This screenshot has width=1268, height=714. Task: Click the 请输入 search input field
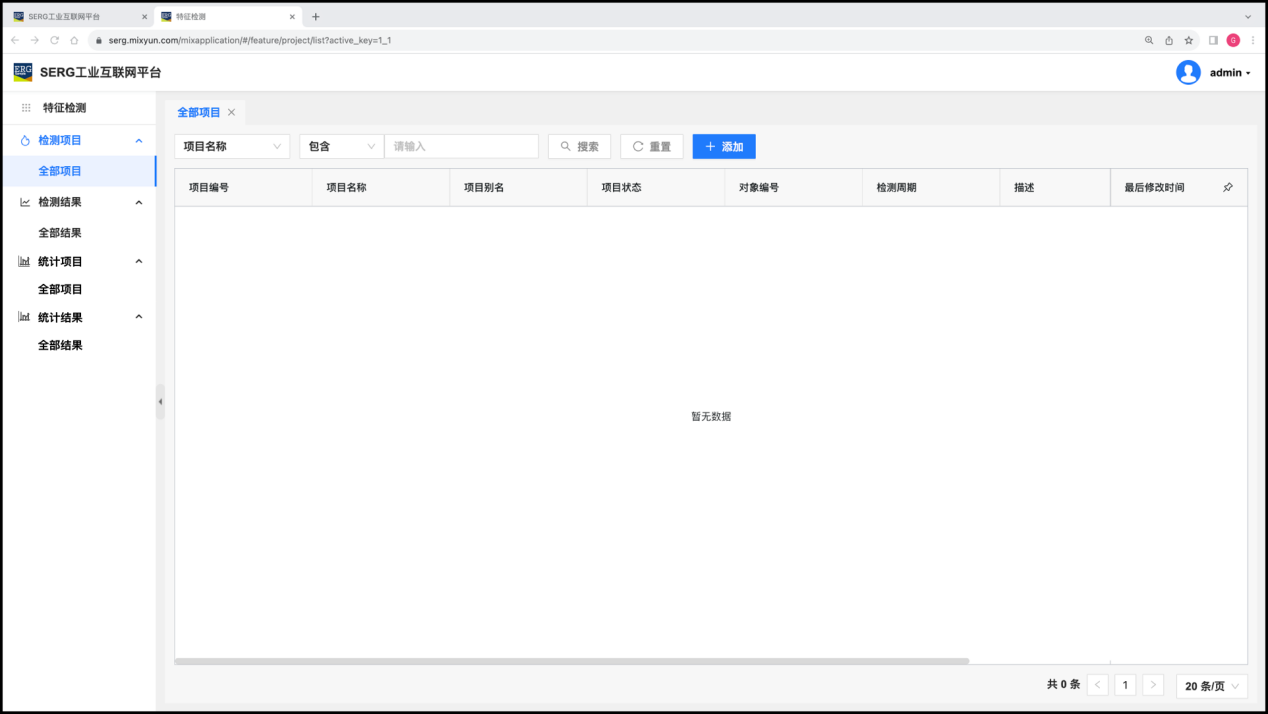(x=461, y=147)
